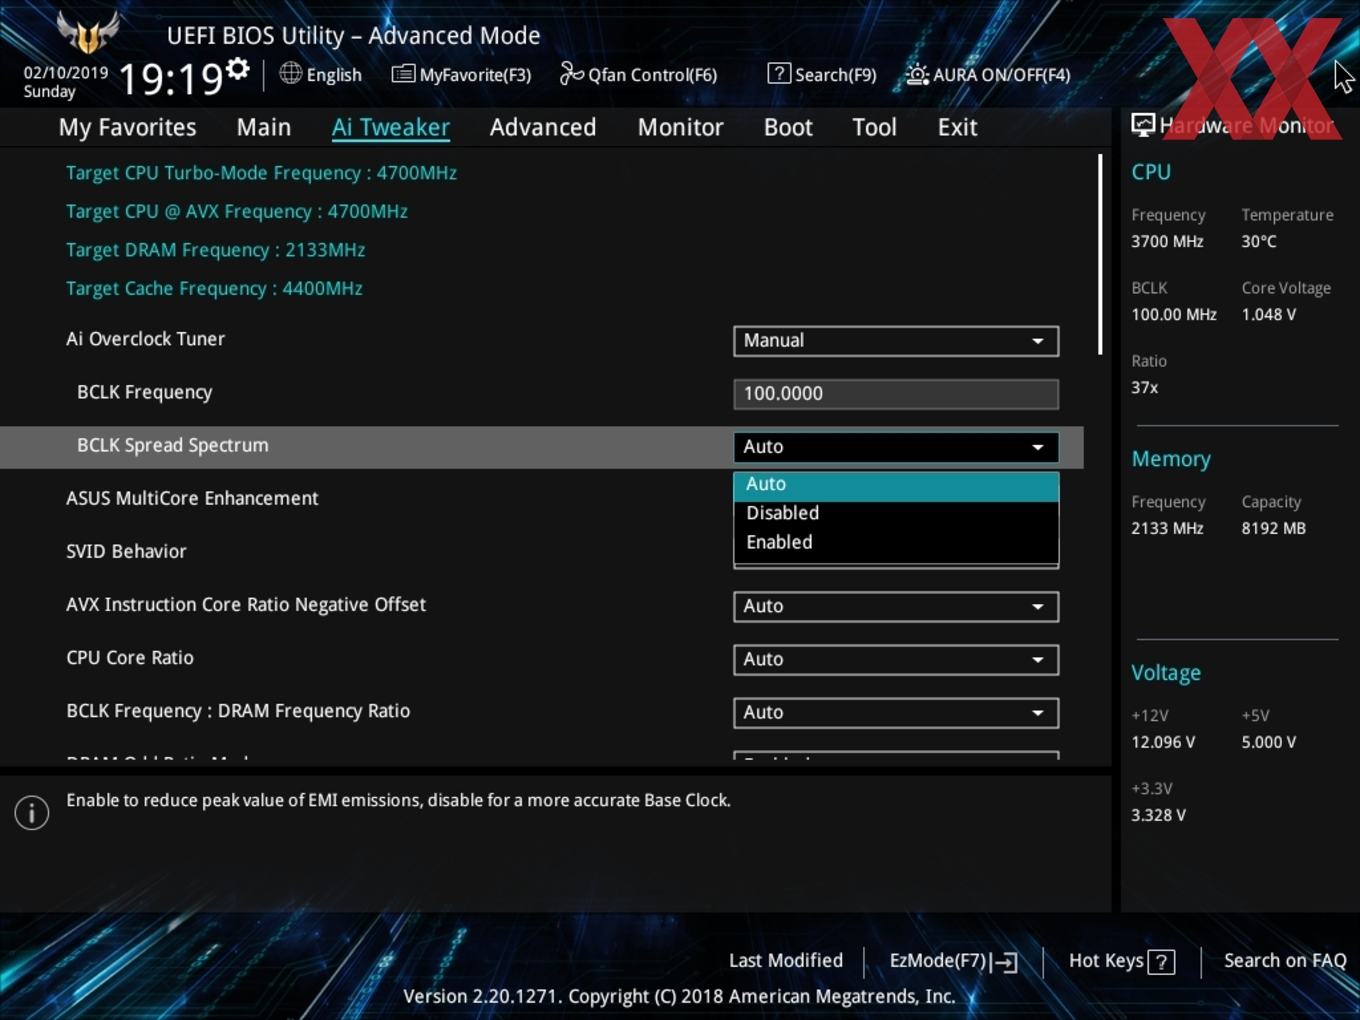Screen dimensions: 1360x1020
Task: Click the 02/10/2019 Sunday date
Action: (65, 82)
